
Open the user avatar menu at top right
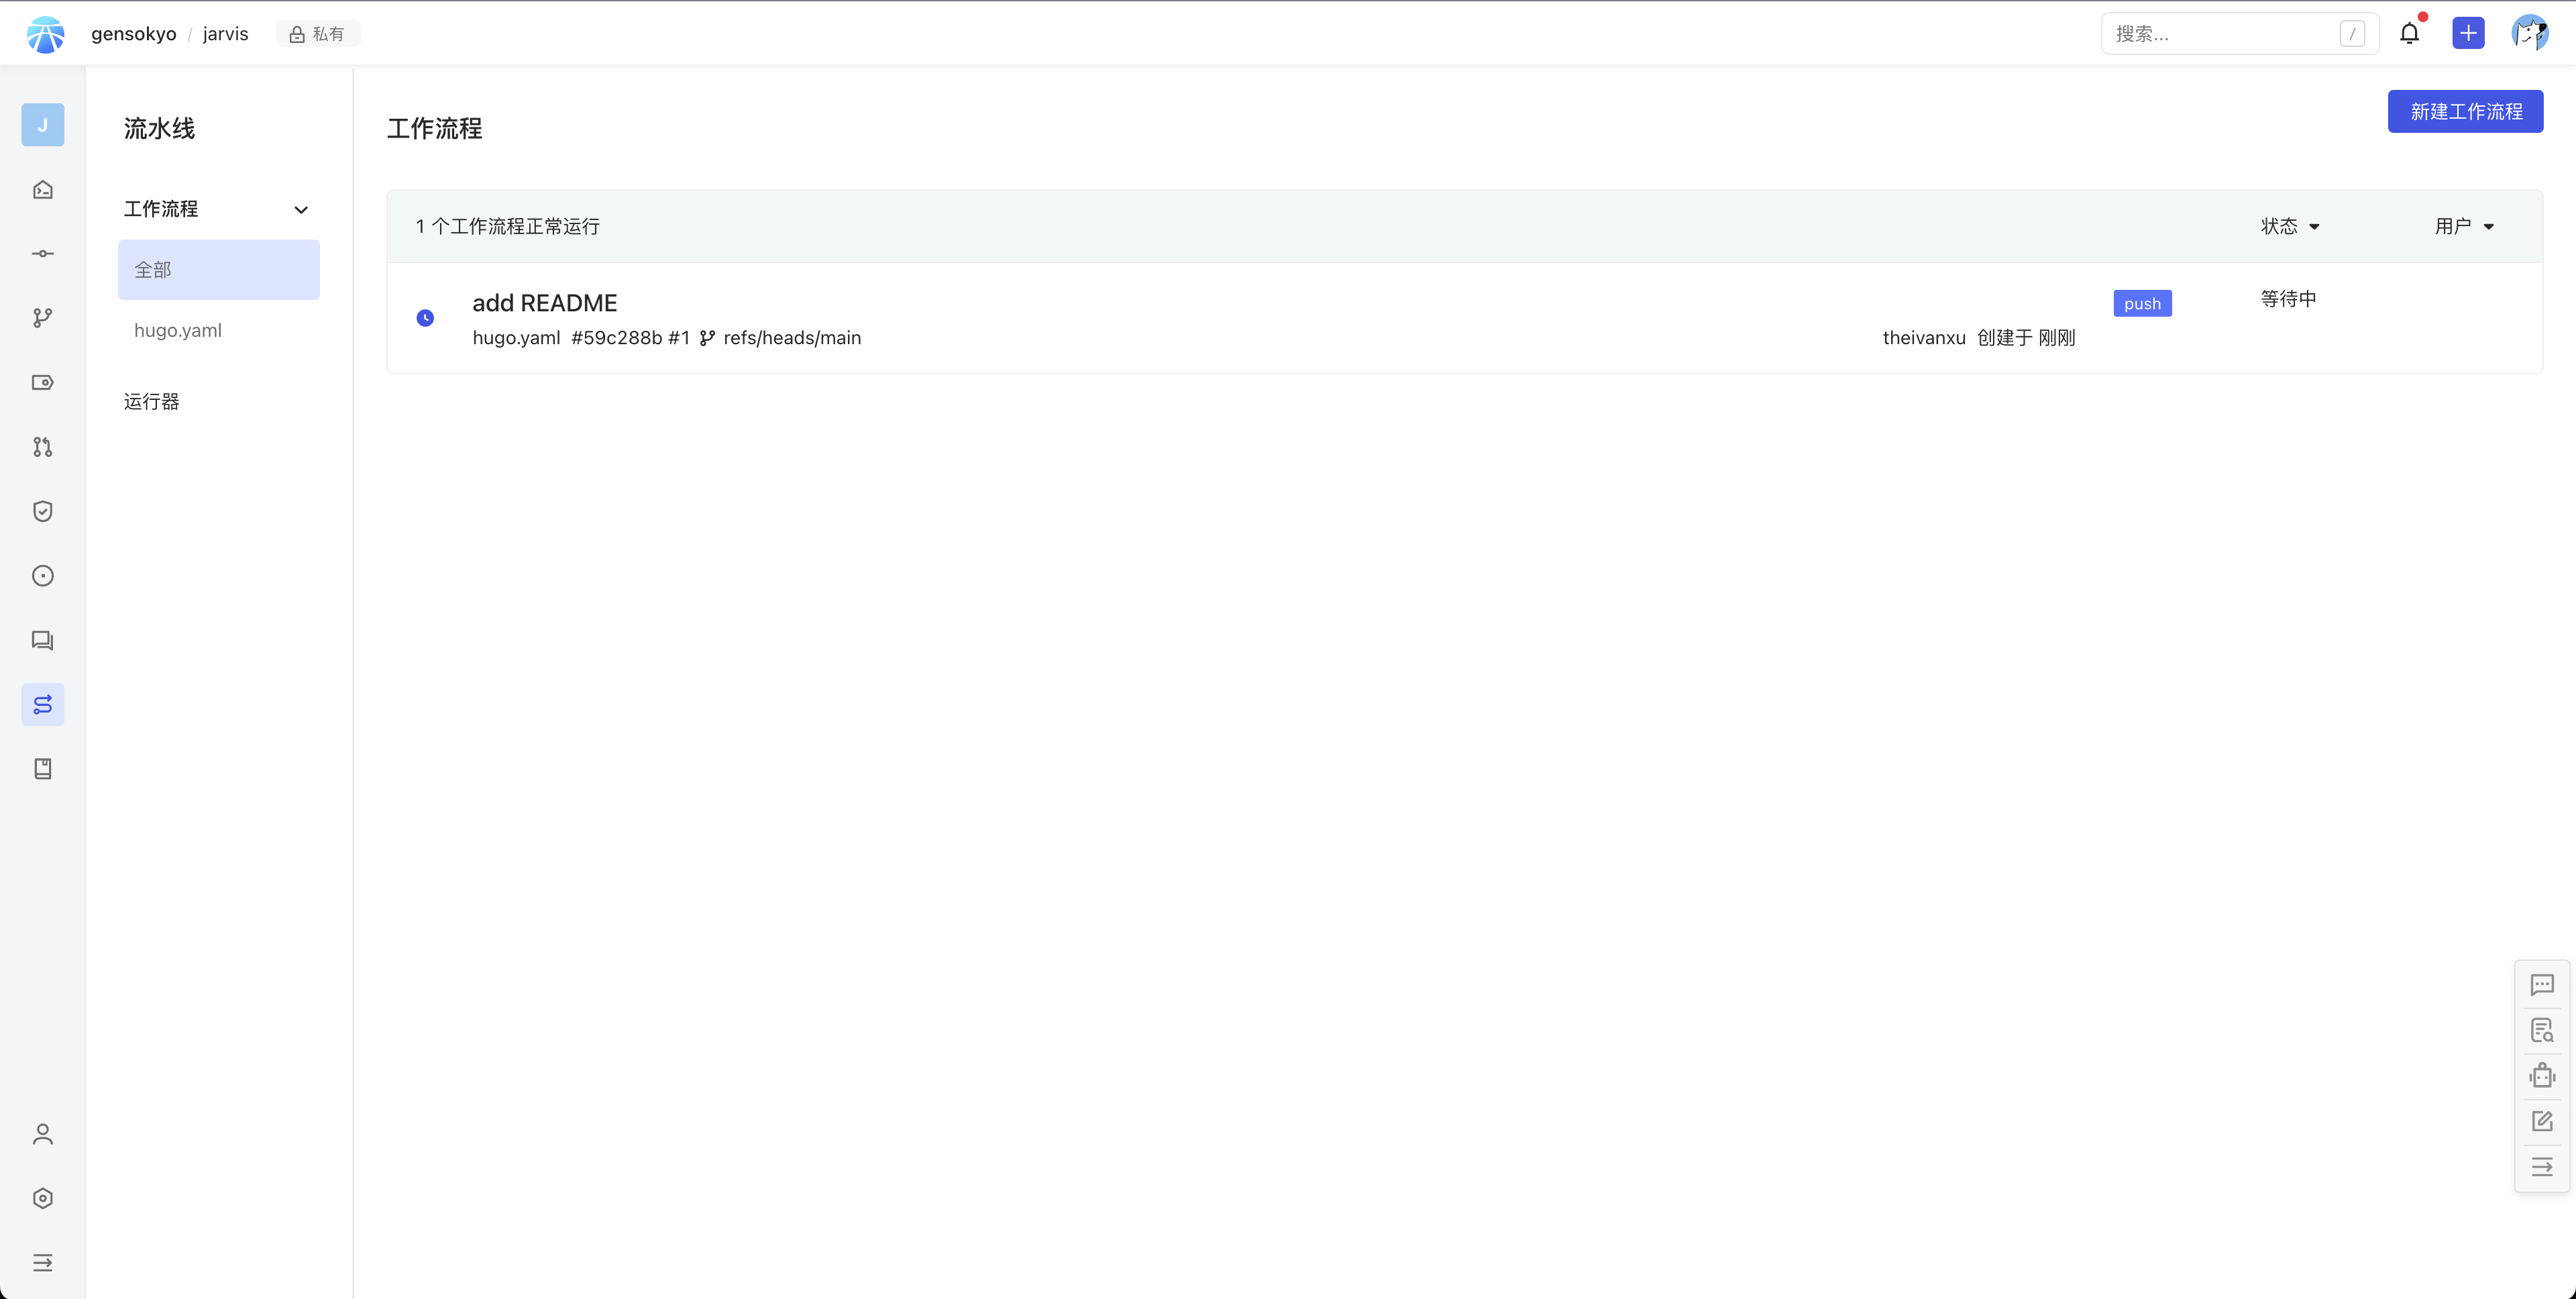(2530, 33)
